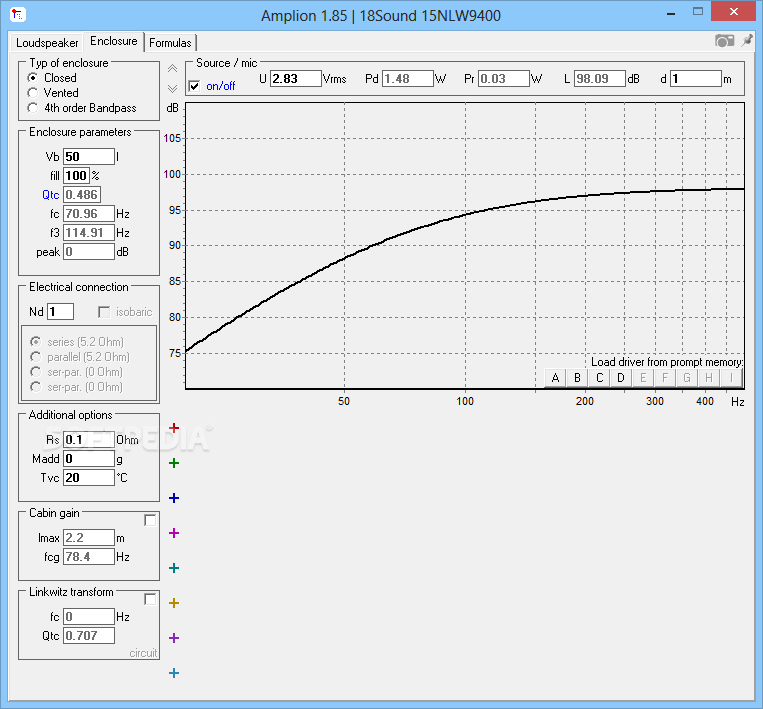Click the Amplion app icon in title bar
The height and width of the screenshot is (709, 763).
18,15
